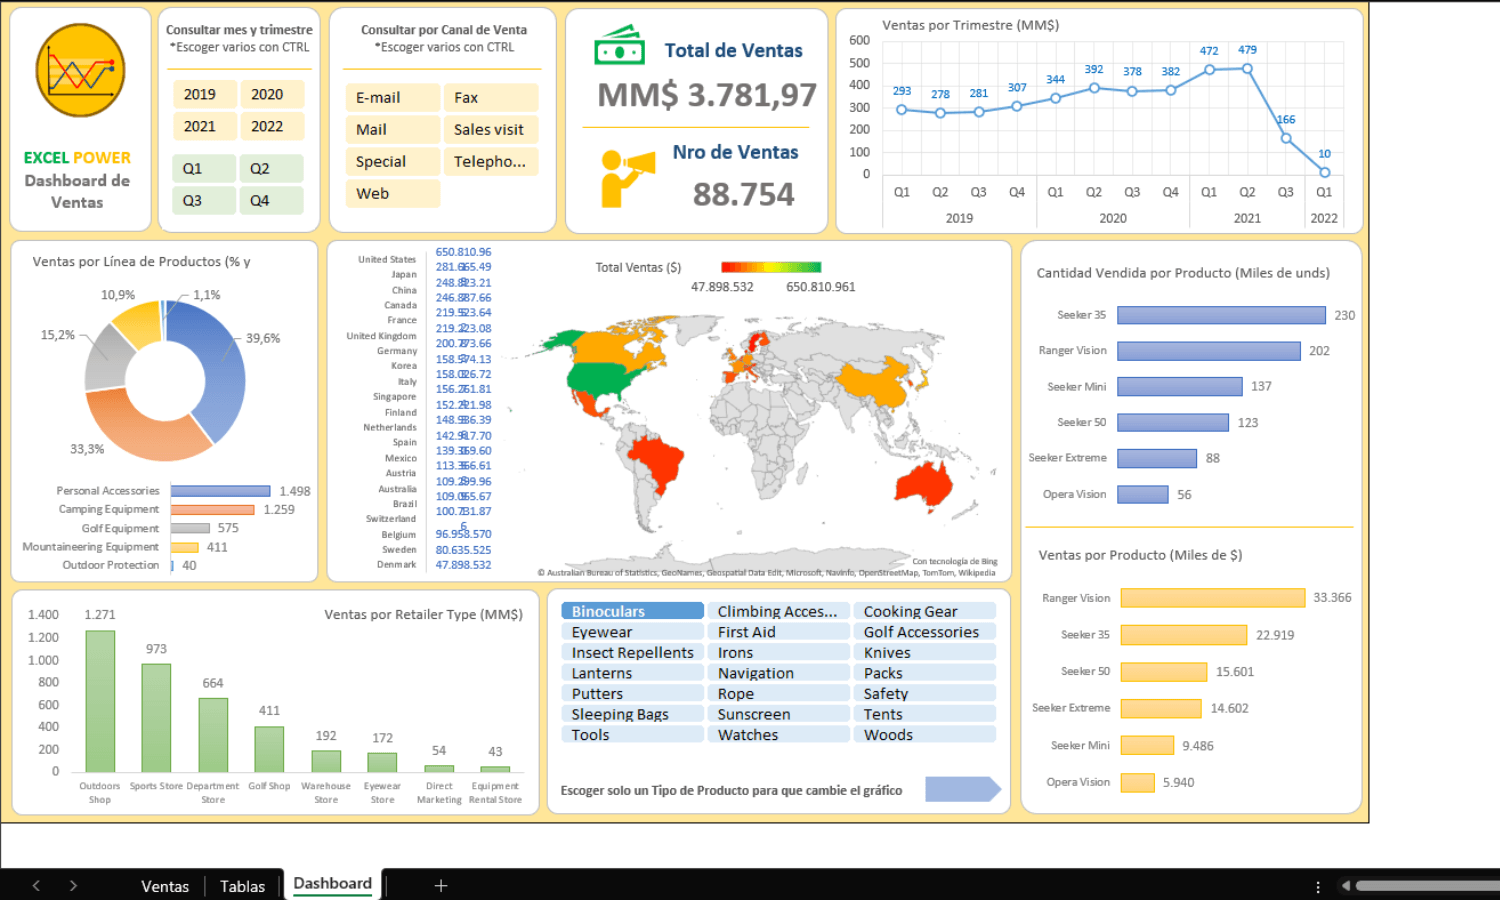Click the megaphone person icon beside Nro de Ventas
This screenshot has height=900, width=1500.
click(x=628, y=178)
